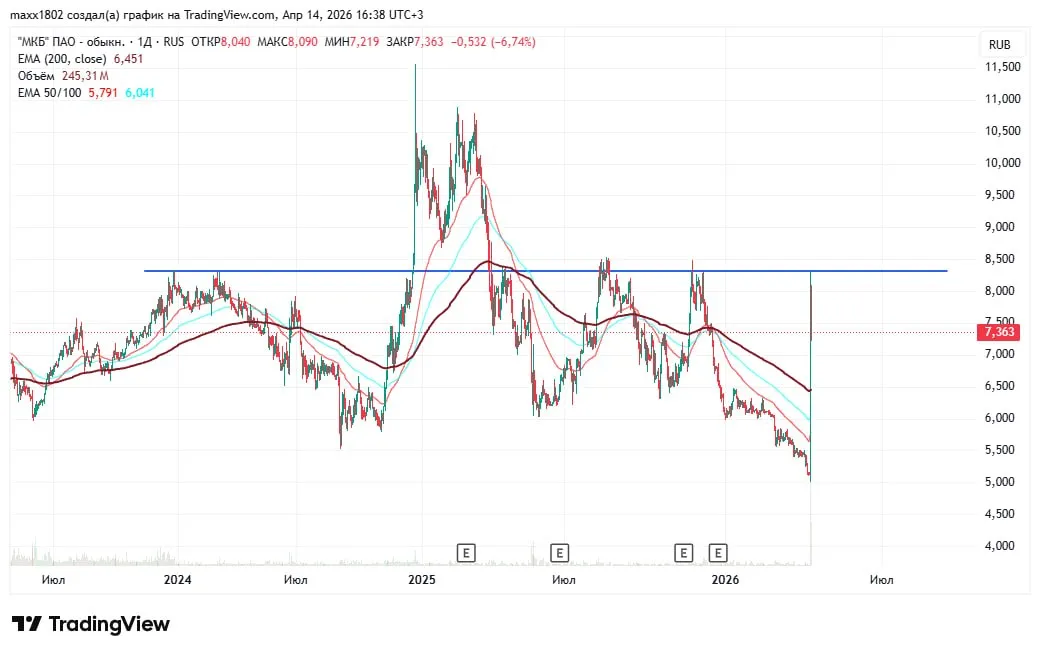
Task: Click the 5,791 EMA 50 value in legend
Action: [x=103, y=92]
